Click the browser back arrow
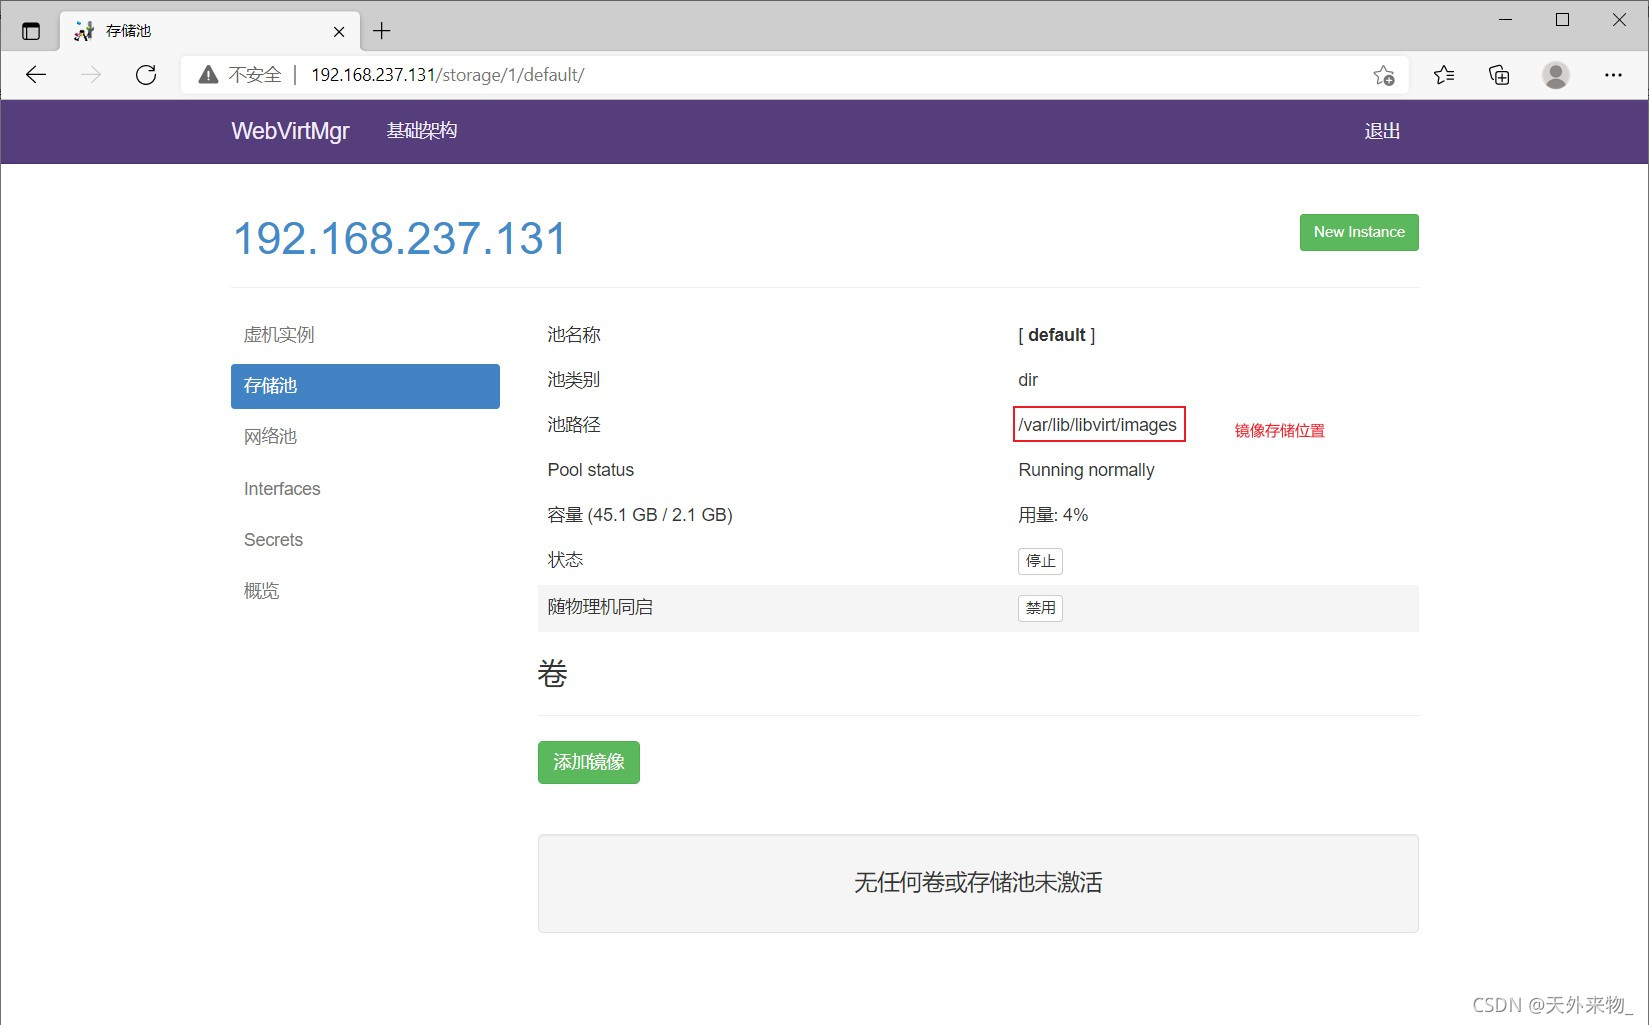1649x1025 pixels. point(36,75)
